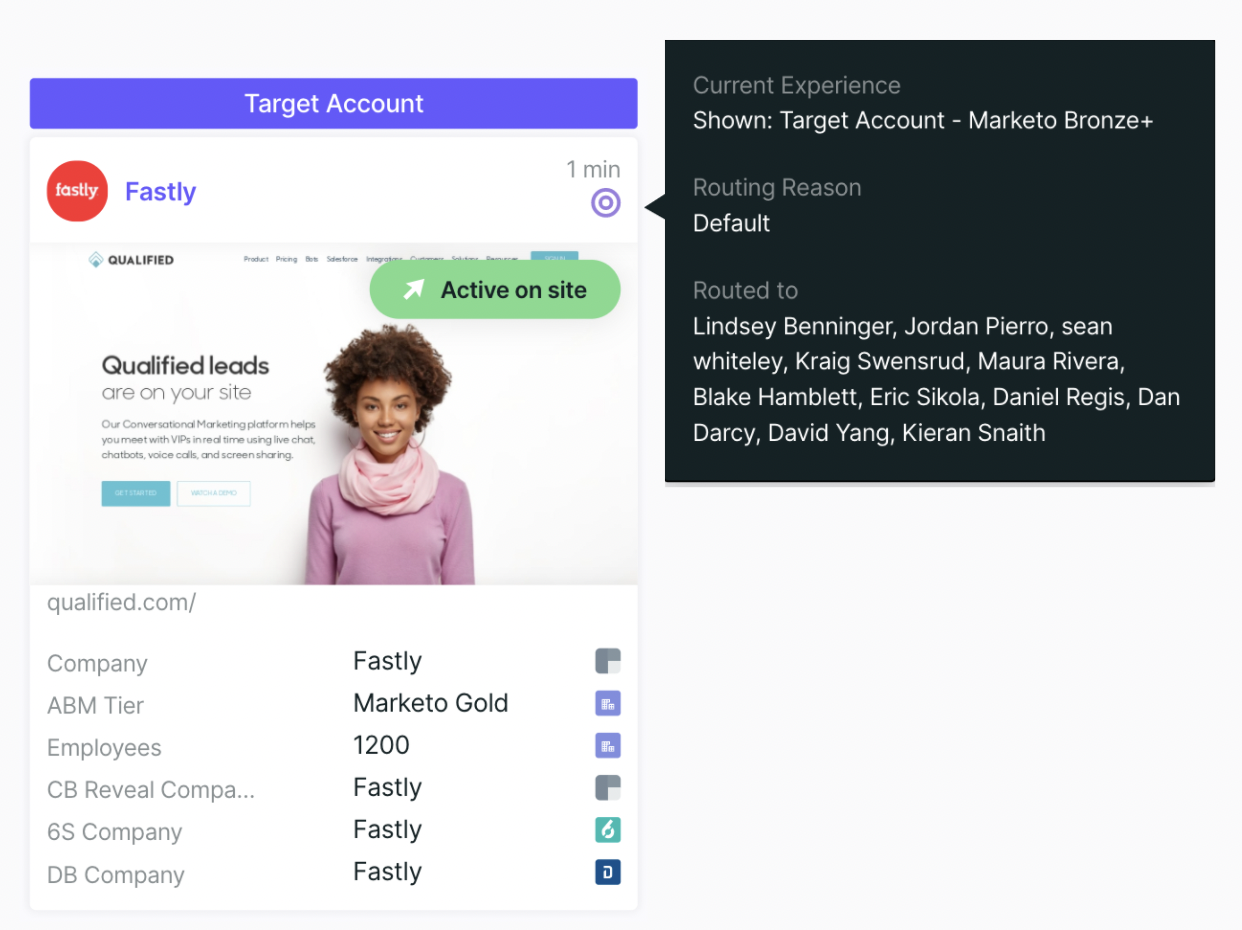Click the 1 min time label

tap(593, 169)
